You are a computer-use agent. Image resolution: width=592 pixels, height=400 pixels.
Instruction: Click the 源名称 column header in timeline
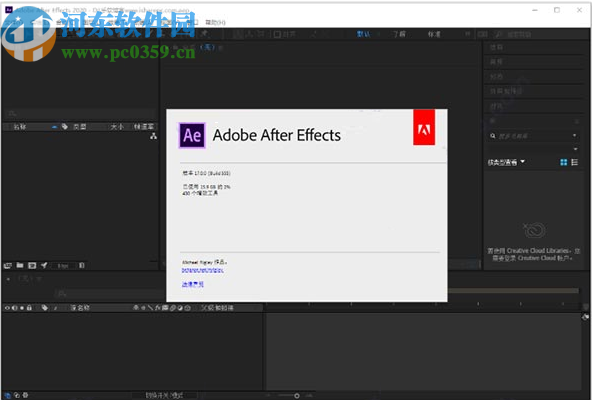(x=80, y=308)
